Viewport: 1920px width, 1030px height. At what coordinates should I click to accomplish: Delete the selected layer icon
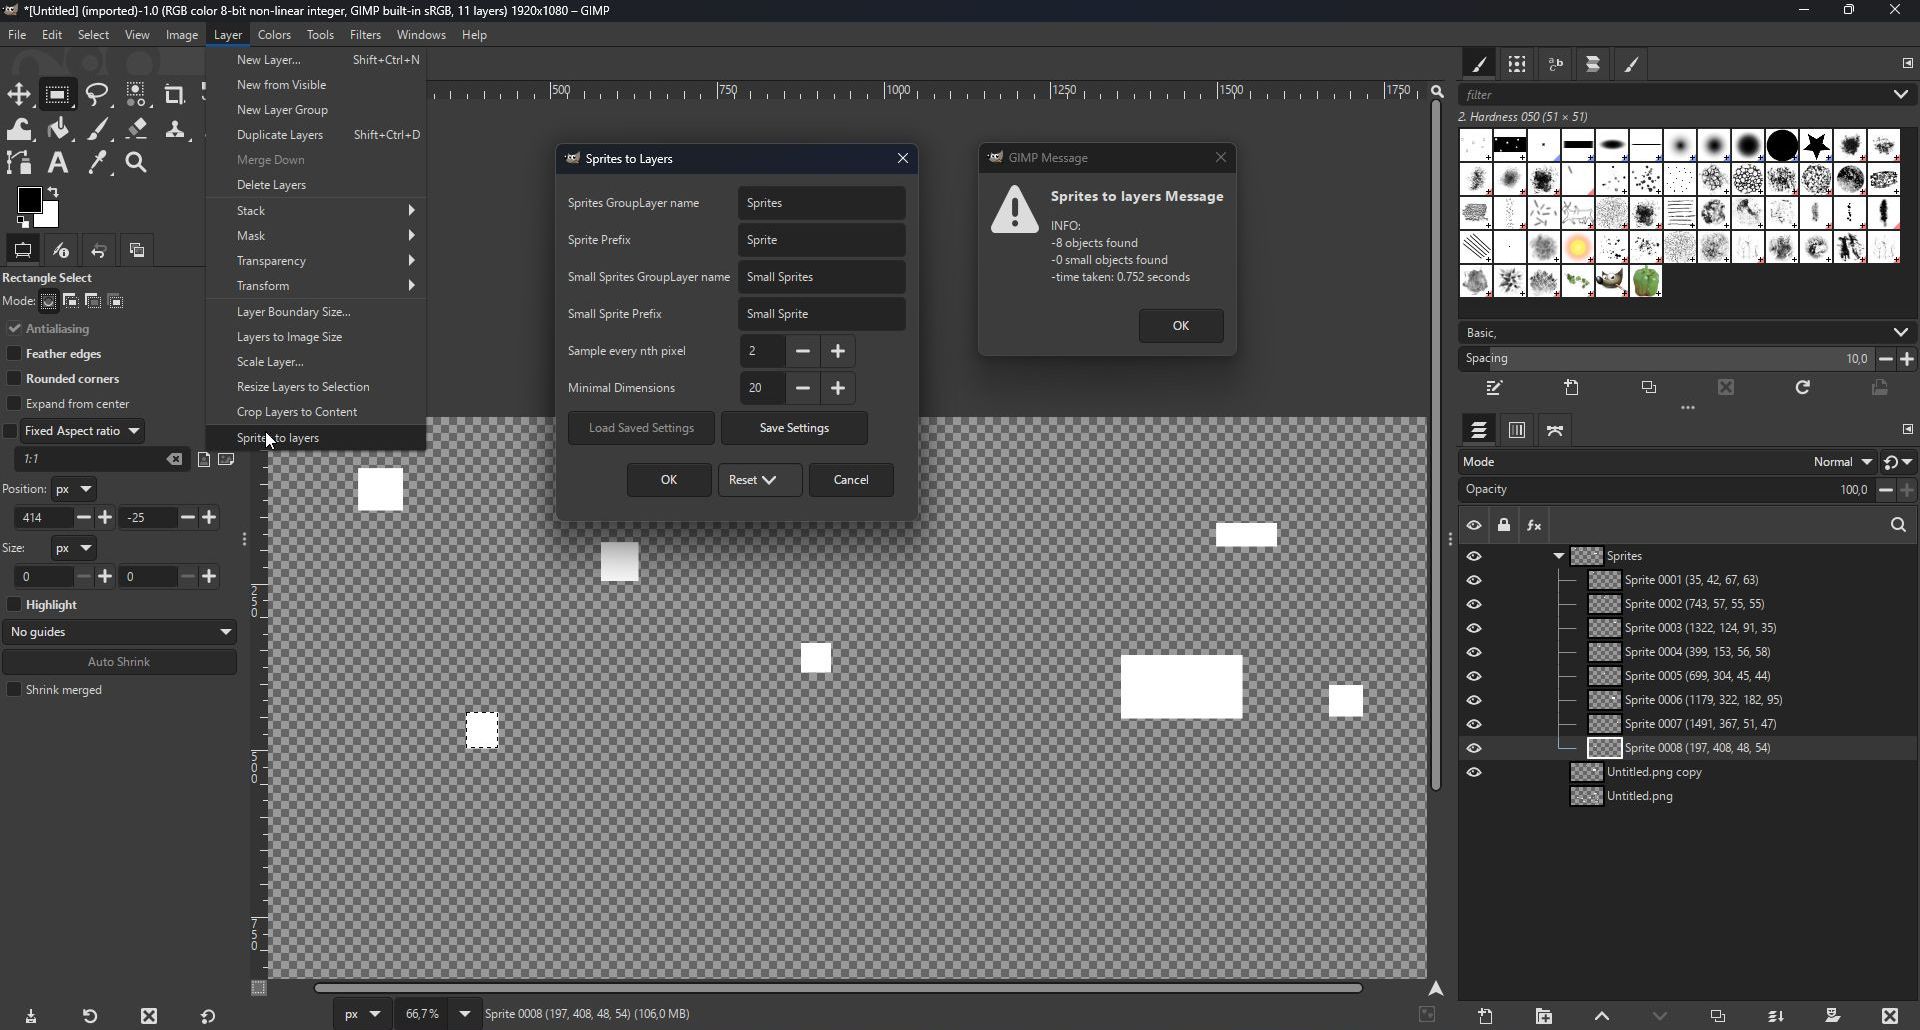click(1890, 1017)
